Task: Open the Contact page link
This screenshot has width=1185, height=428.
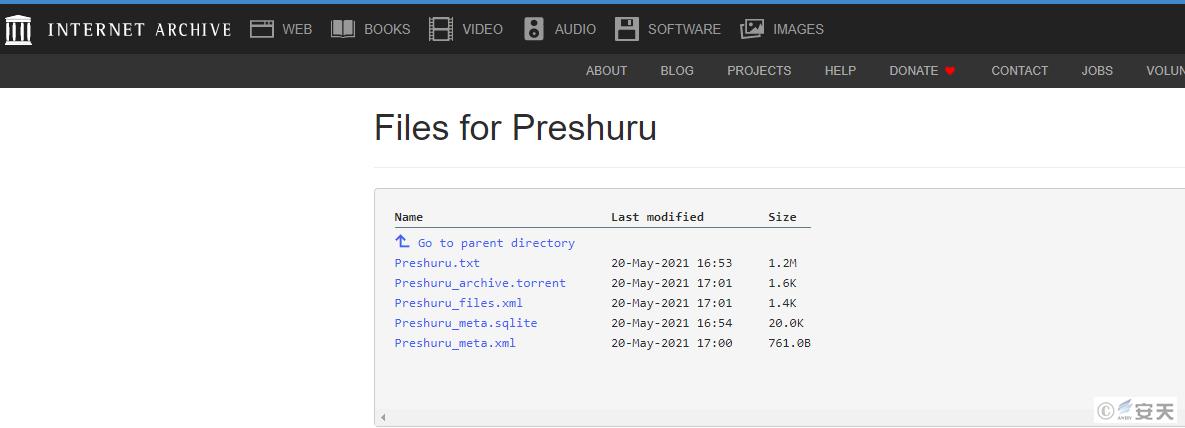Action: [x=1019, y=71]
